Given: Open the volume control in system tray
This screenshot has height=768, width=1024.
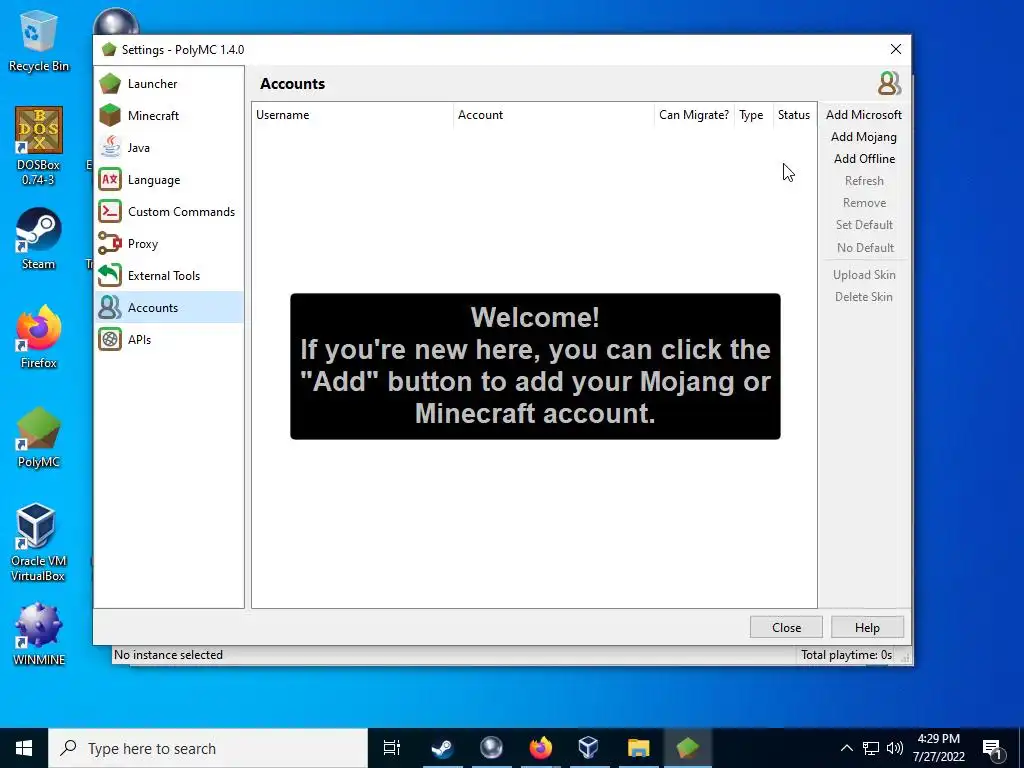Looking at the screenshot, I should click(x=895, y=748).
